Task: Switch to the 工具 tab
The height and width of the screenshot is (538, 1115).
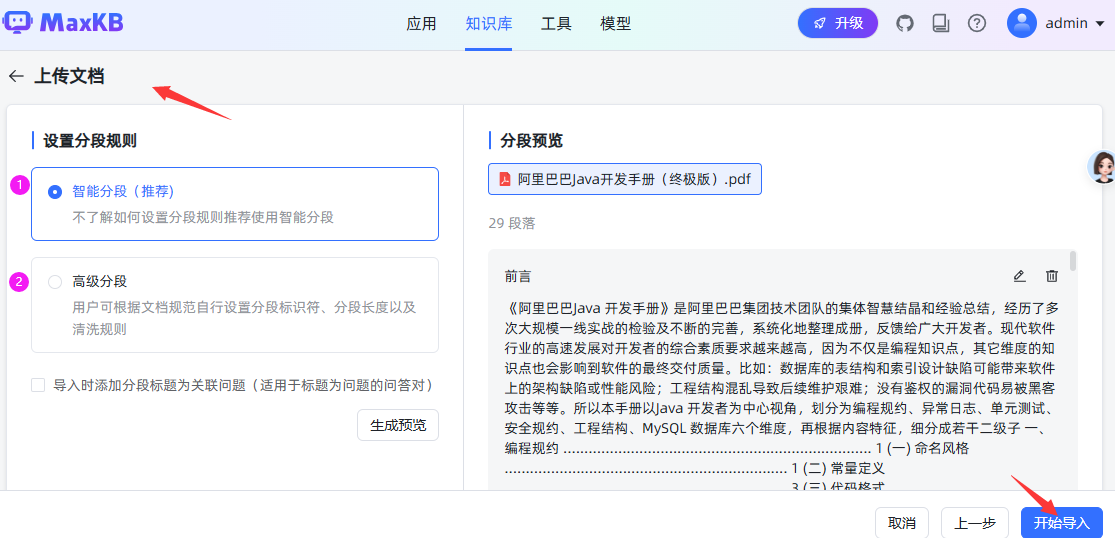Action: (556, 23)
